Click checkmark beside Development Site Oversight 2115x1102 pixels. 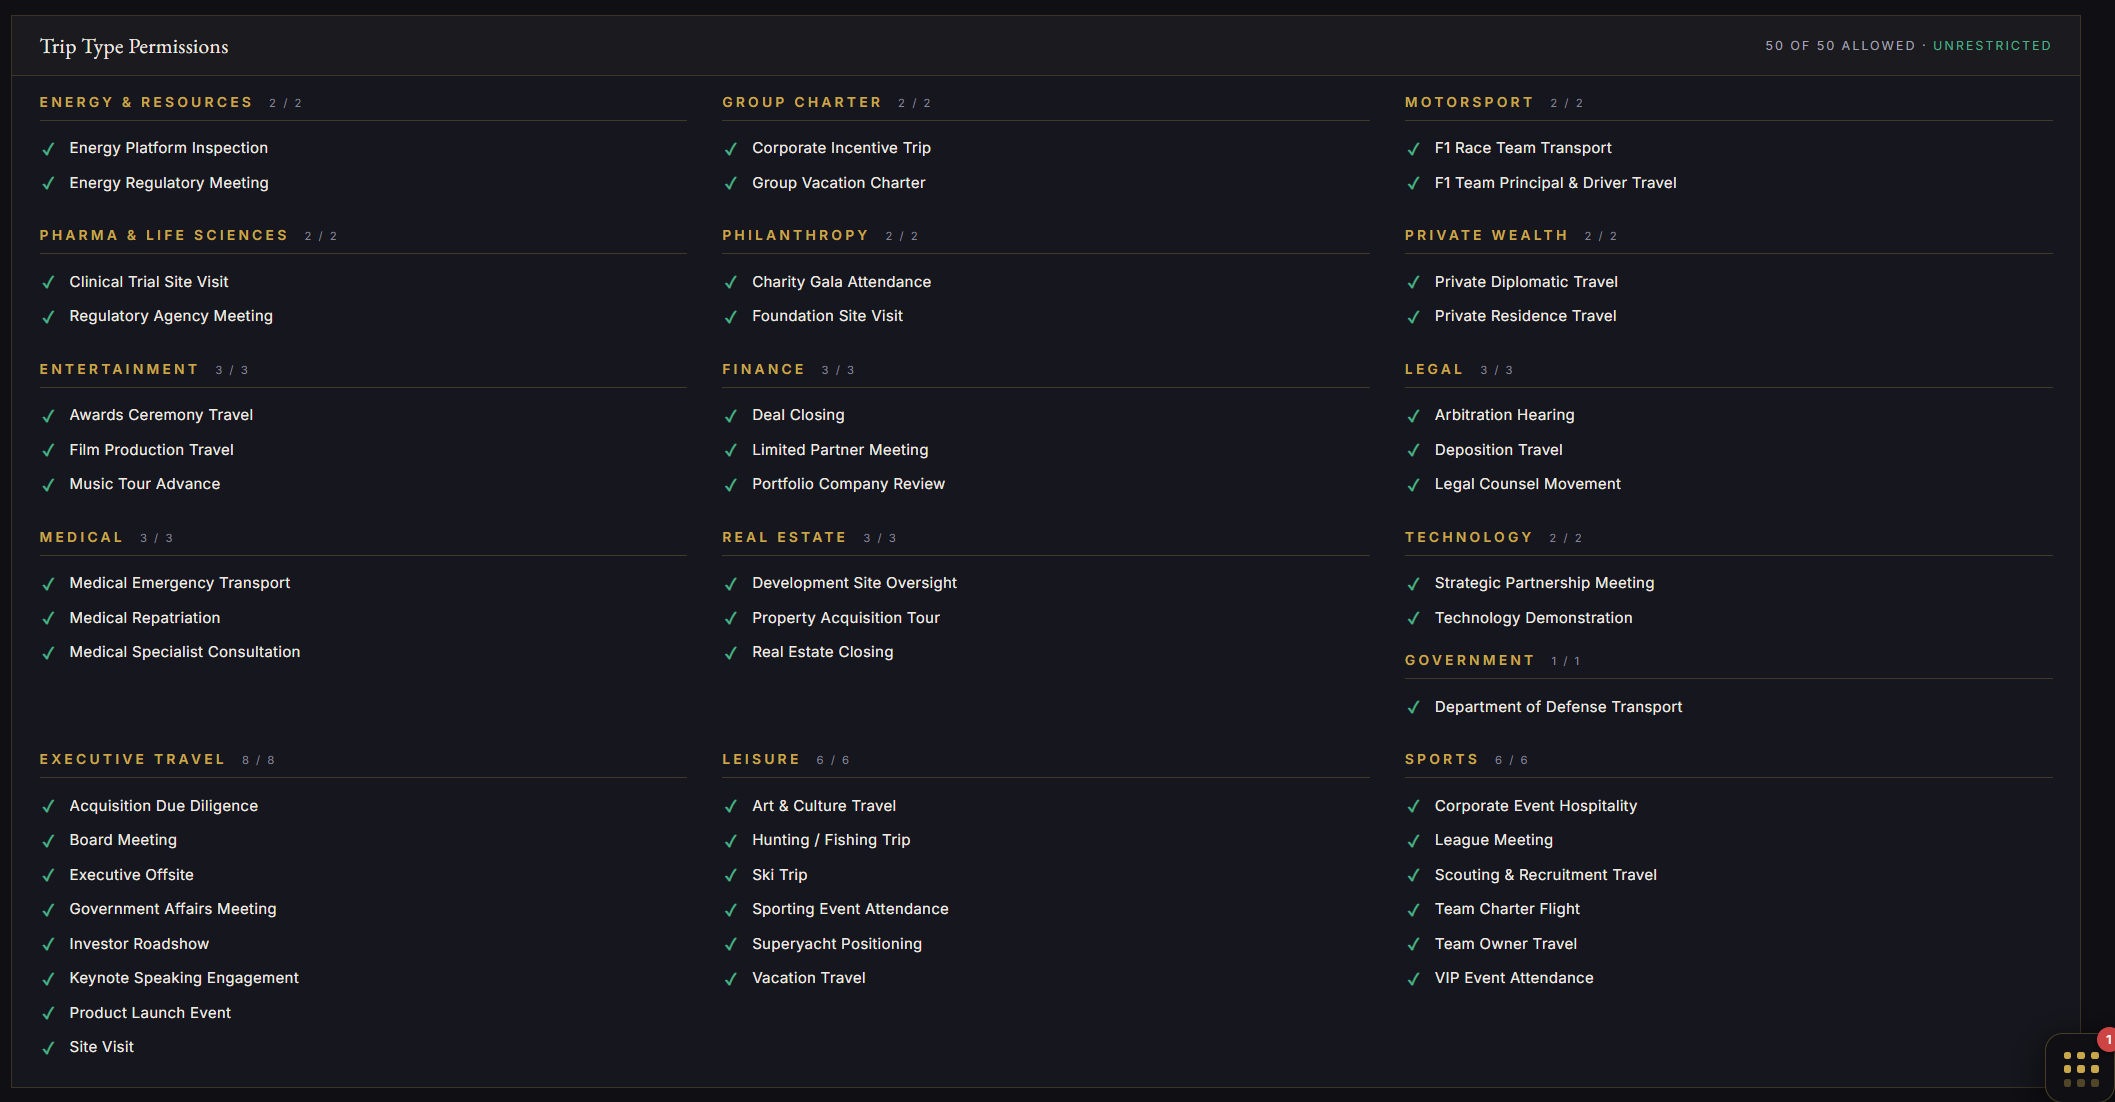[x=731, y=584]
